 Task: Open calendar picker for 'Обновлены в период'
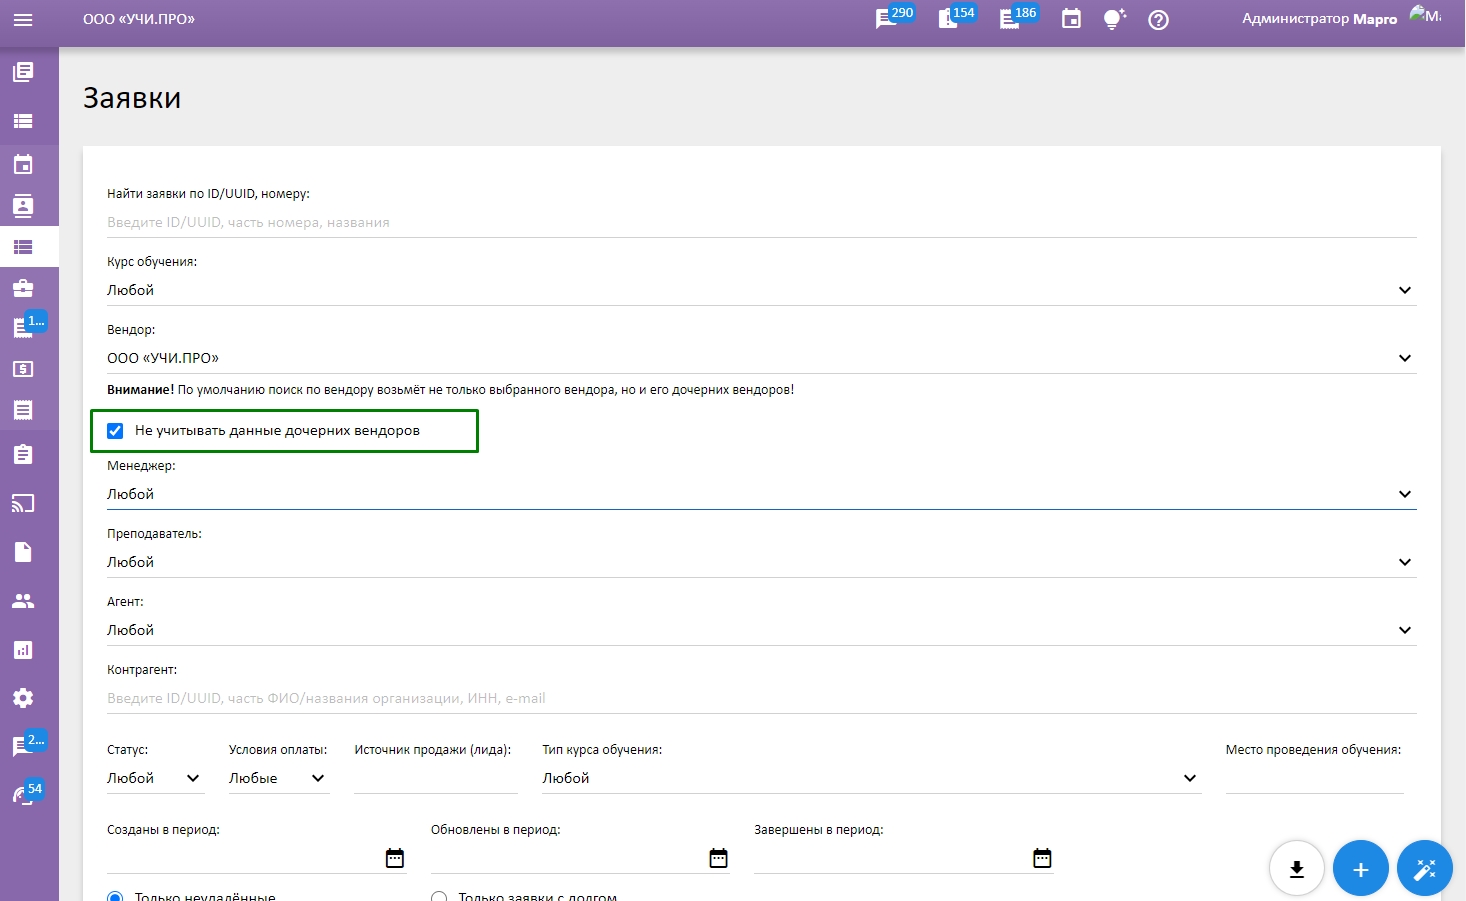click(x=718, y=858)
